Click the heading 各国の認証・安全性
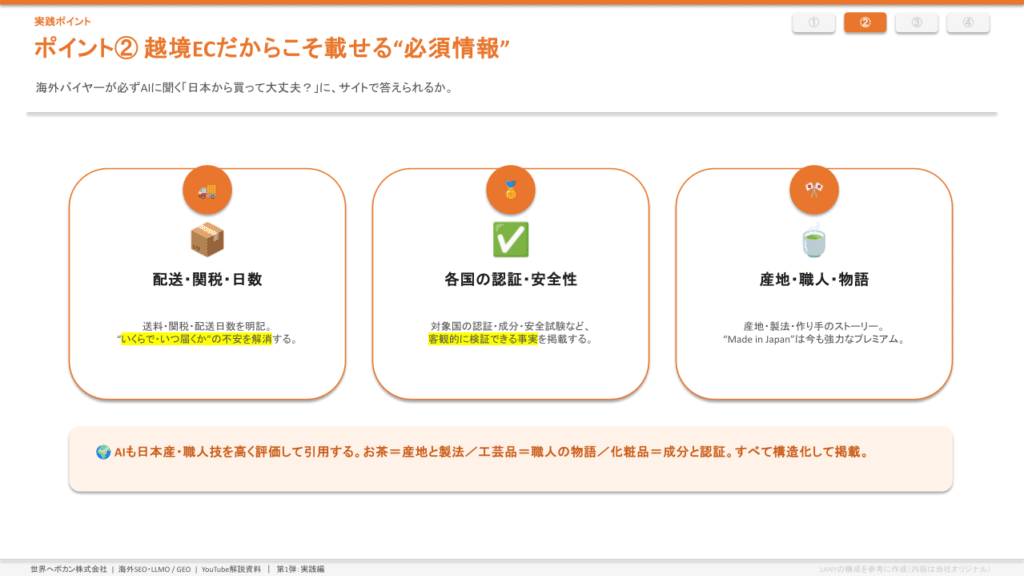The width and height of the screenshot is (1024, 576). (x=511, y=280)
